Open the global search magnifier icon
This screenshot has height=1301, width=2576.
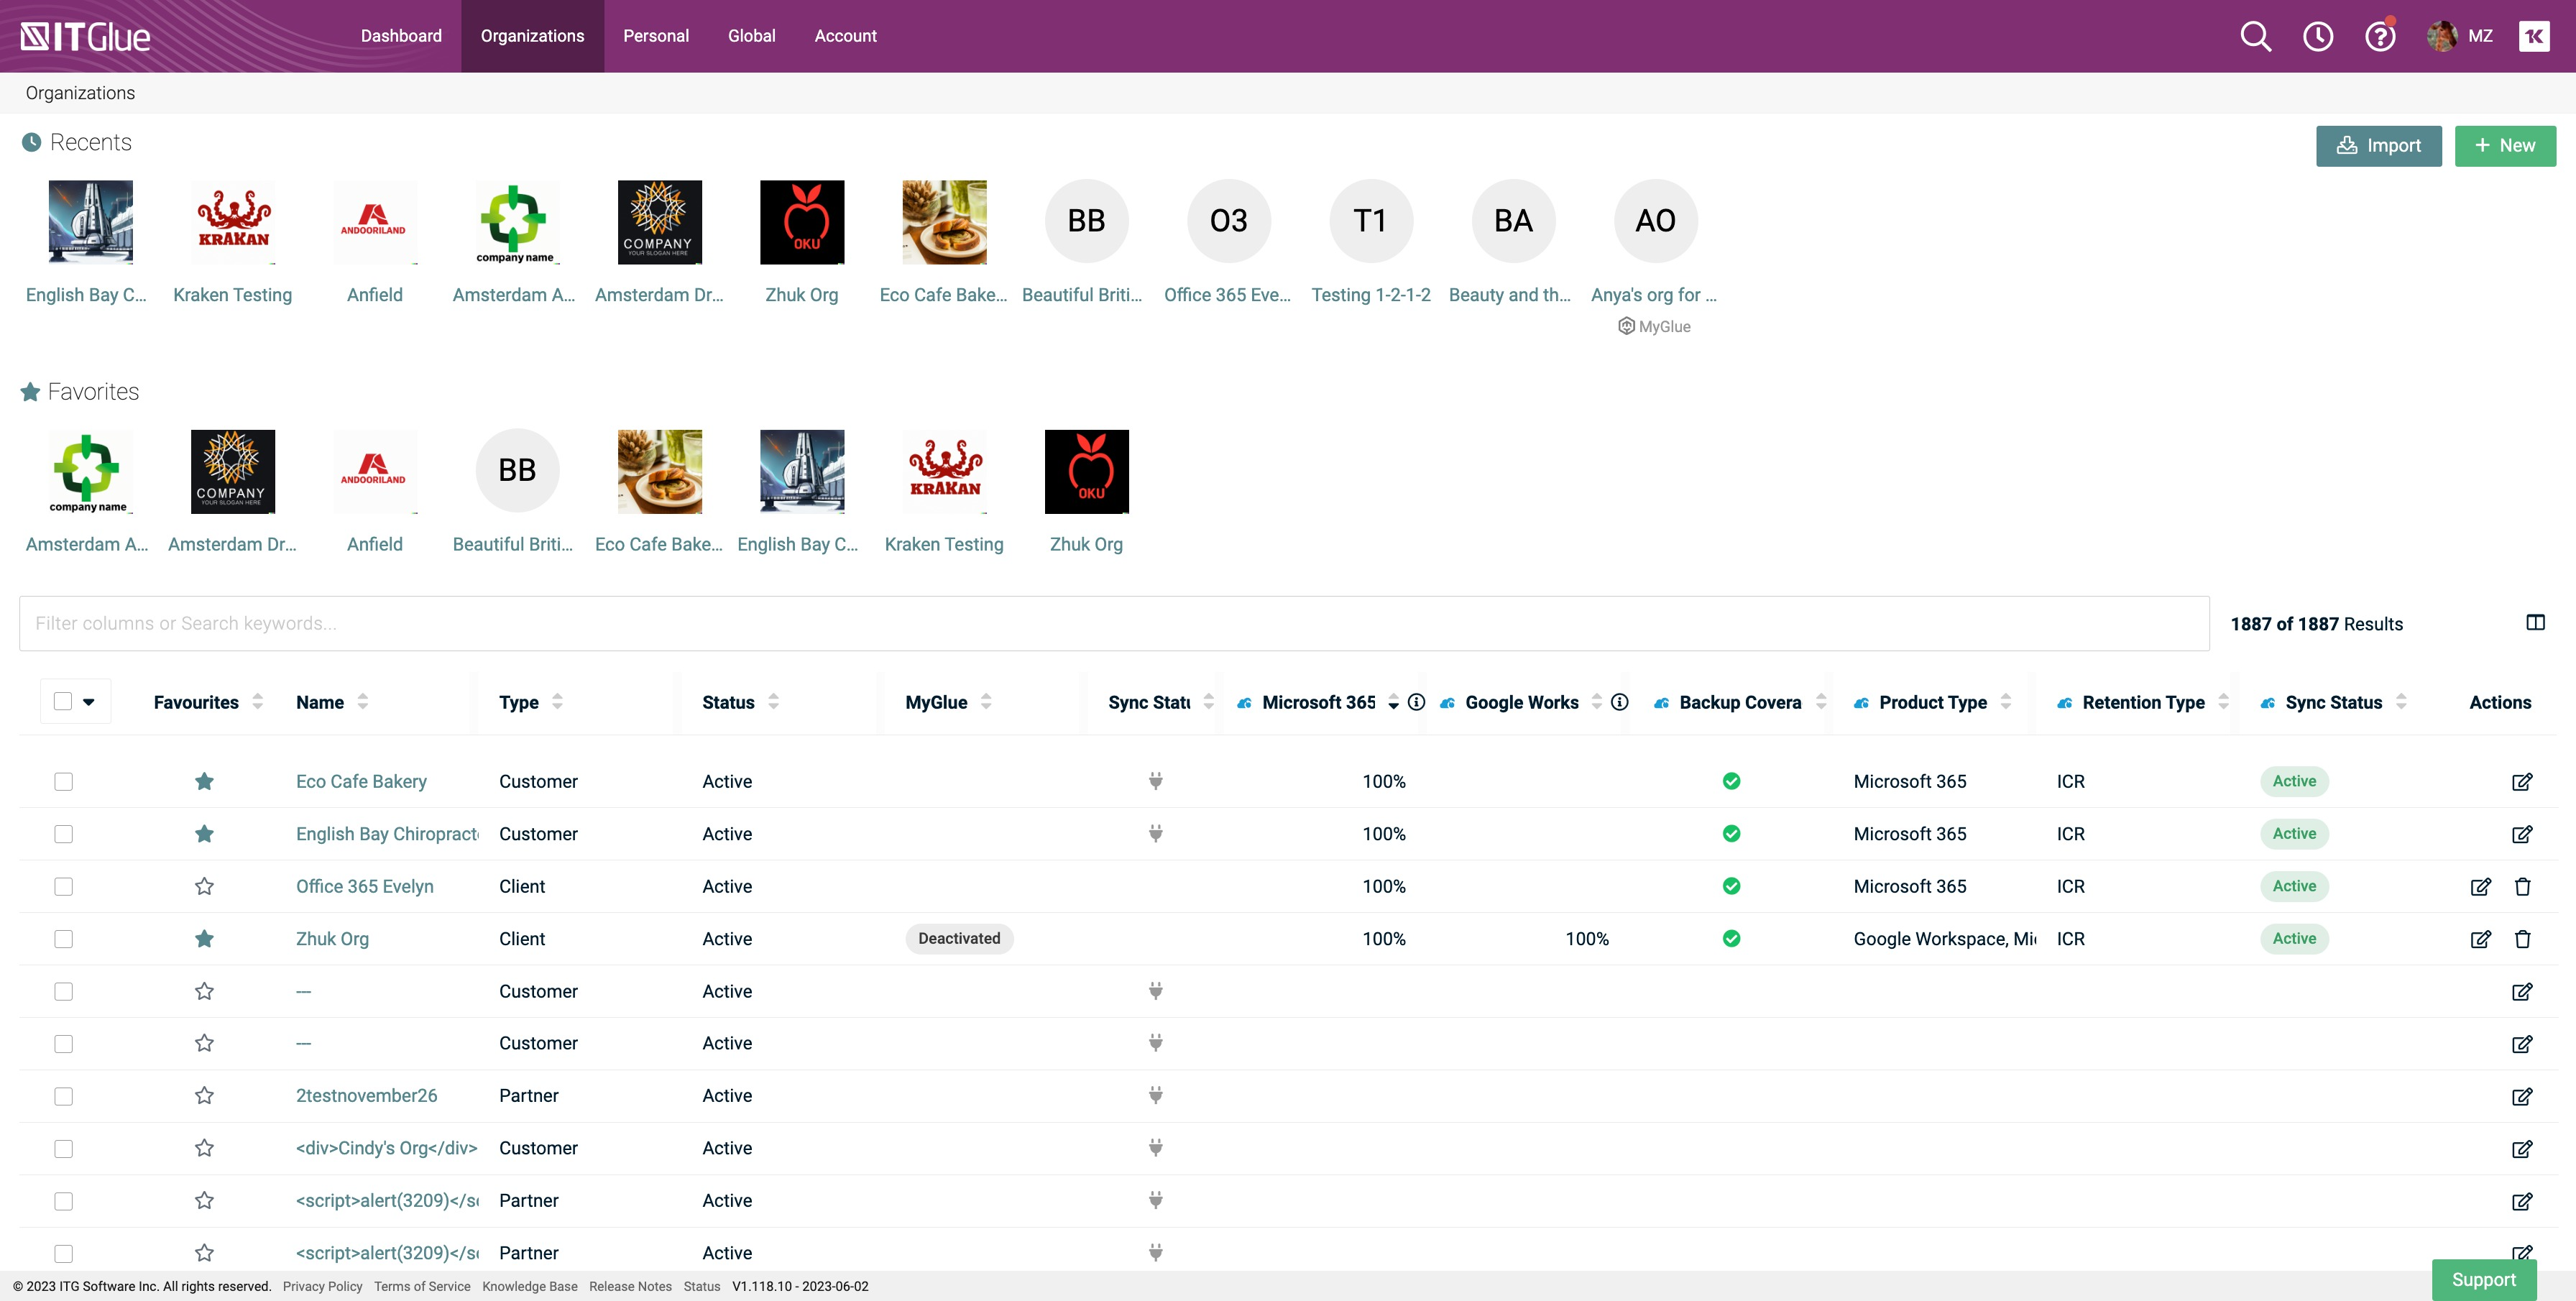tap(2255, 36)
